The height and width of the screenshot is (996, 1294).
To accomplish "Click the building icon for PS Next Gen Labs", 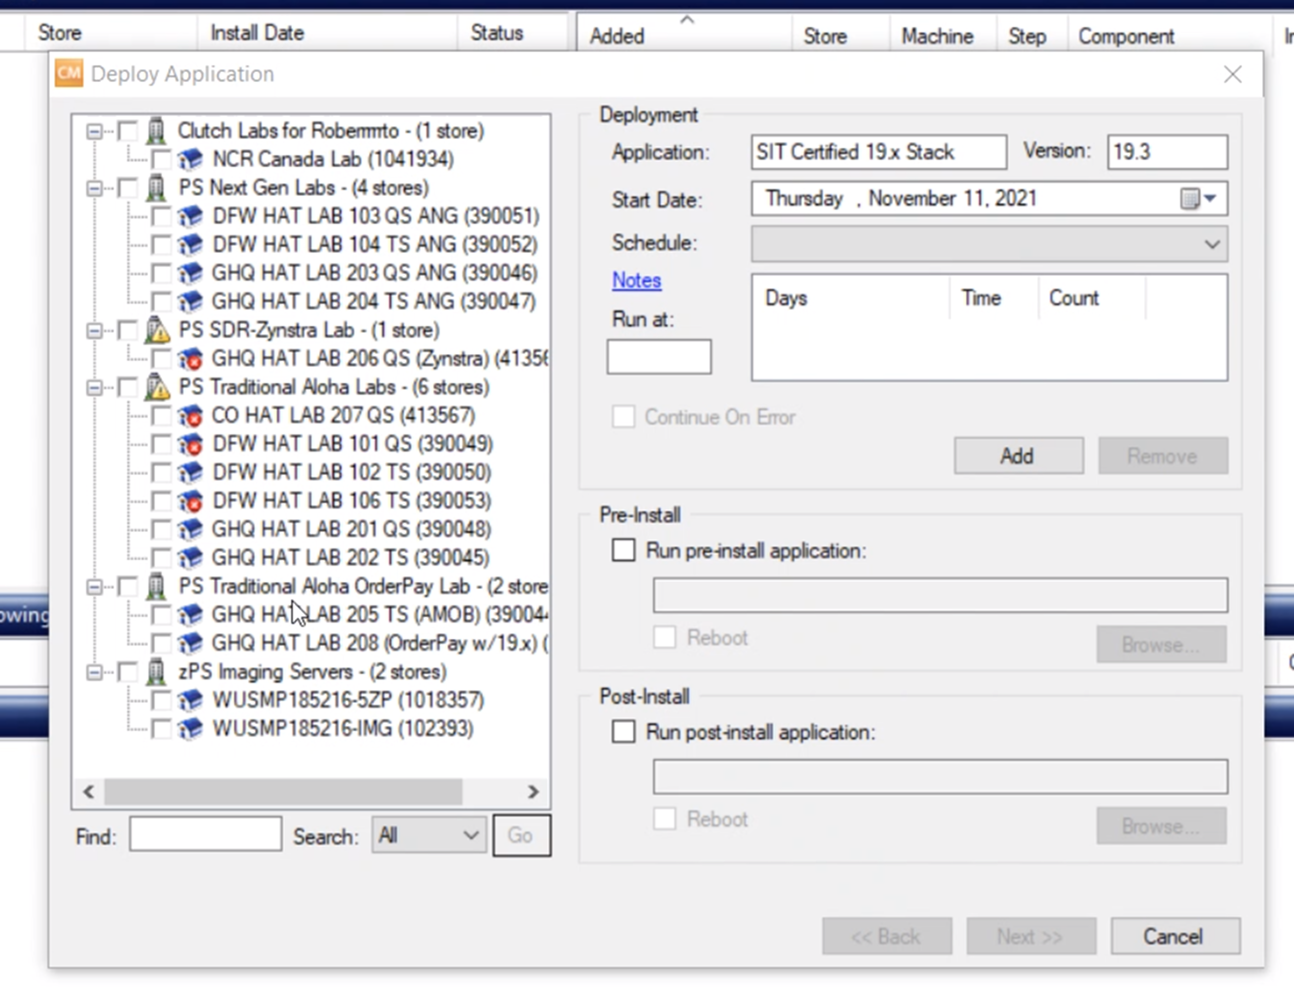I will pyautogui.click(x=157, y=188).
